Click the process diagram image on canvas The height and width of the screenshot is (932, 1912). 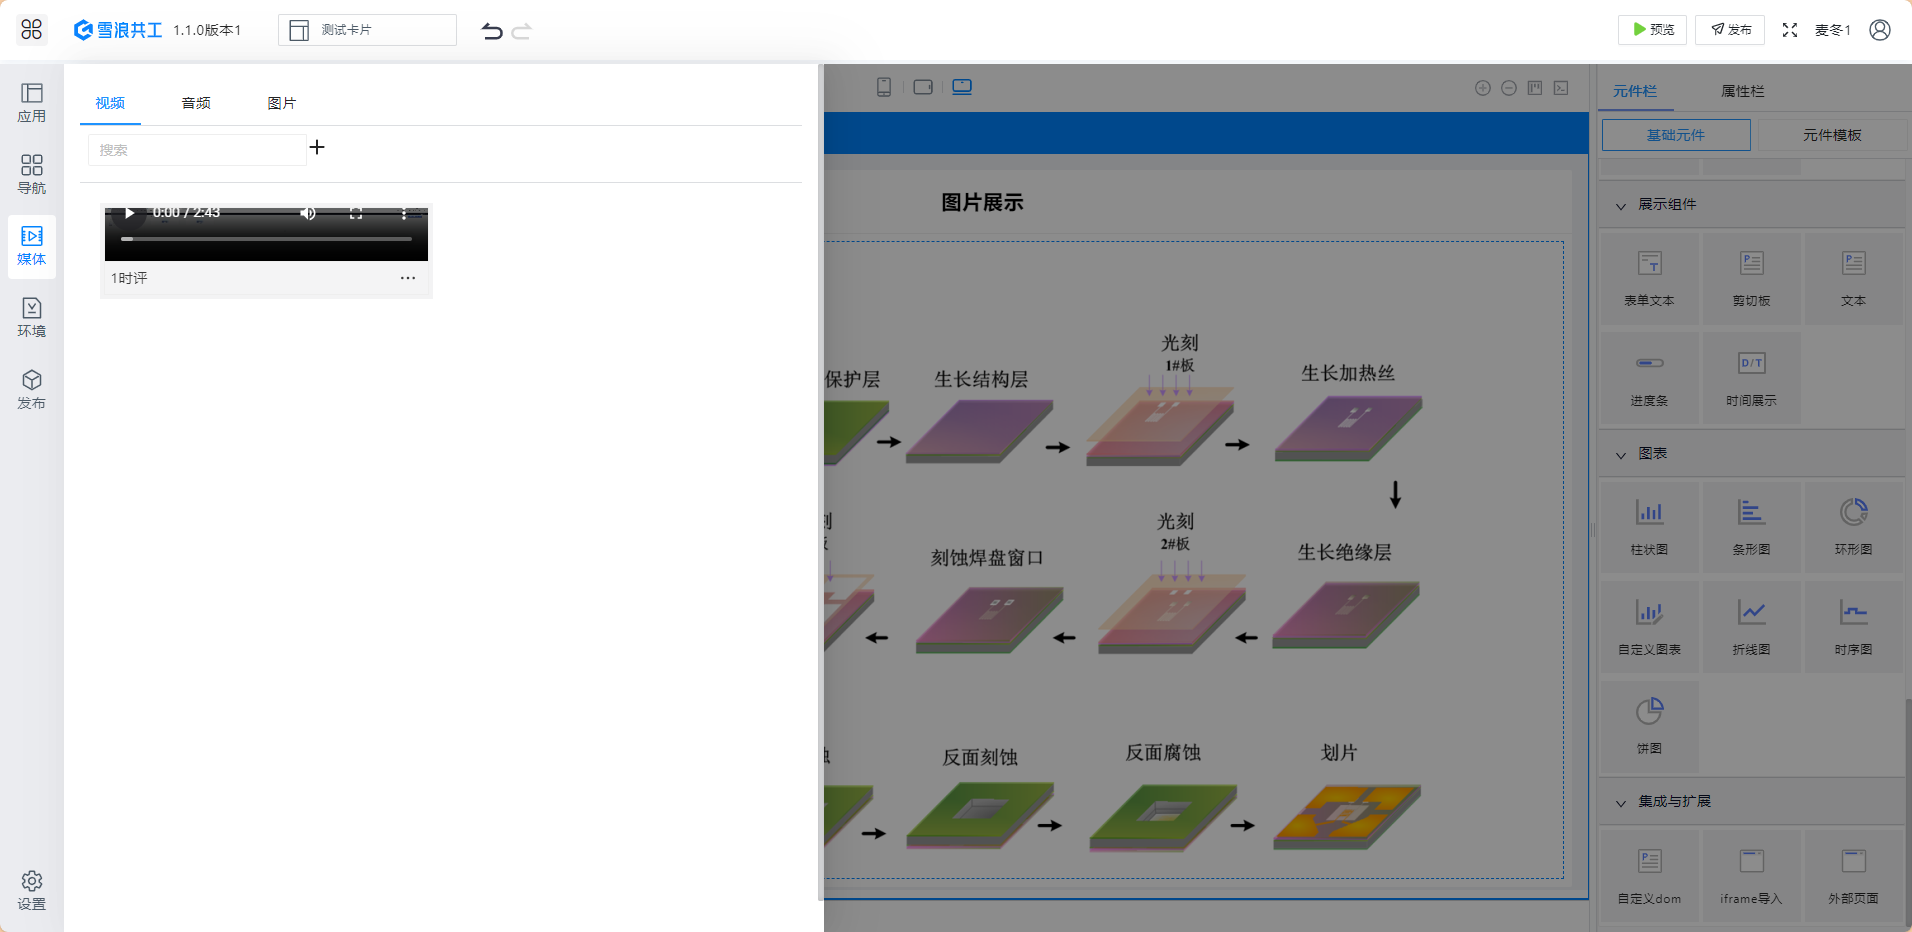coord(1193,560)
